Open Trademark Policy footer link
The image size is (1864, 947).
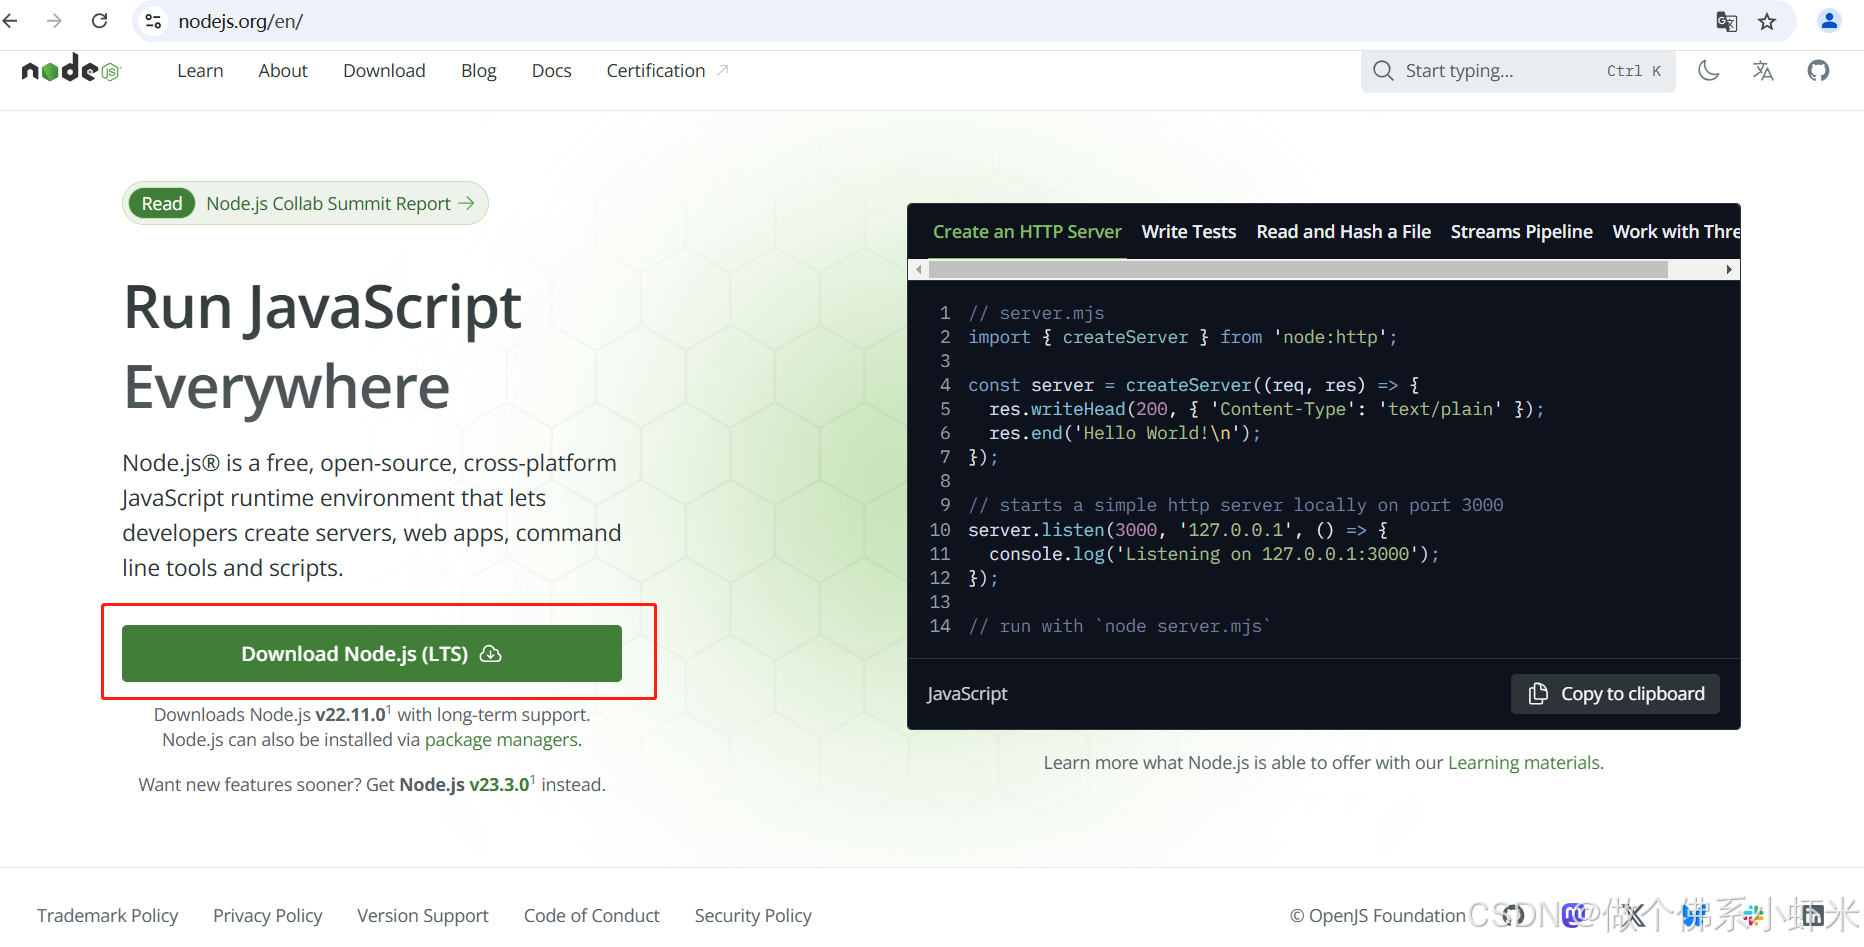click(108, 916)
